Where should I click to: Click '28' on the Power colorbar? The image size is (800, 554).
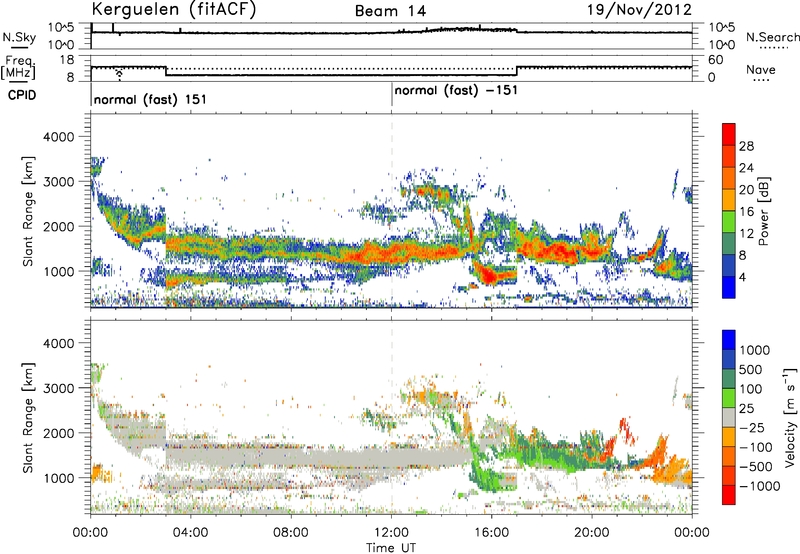tap(746, 146)
